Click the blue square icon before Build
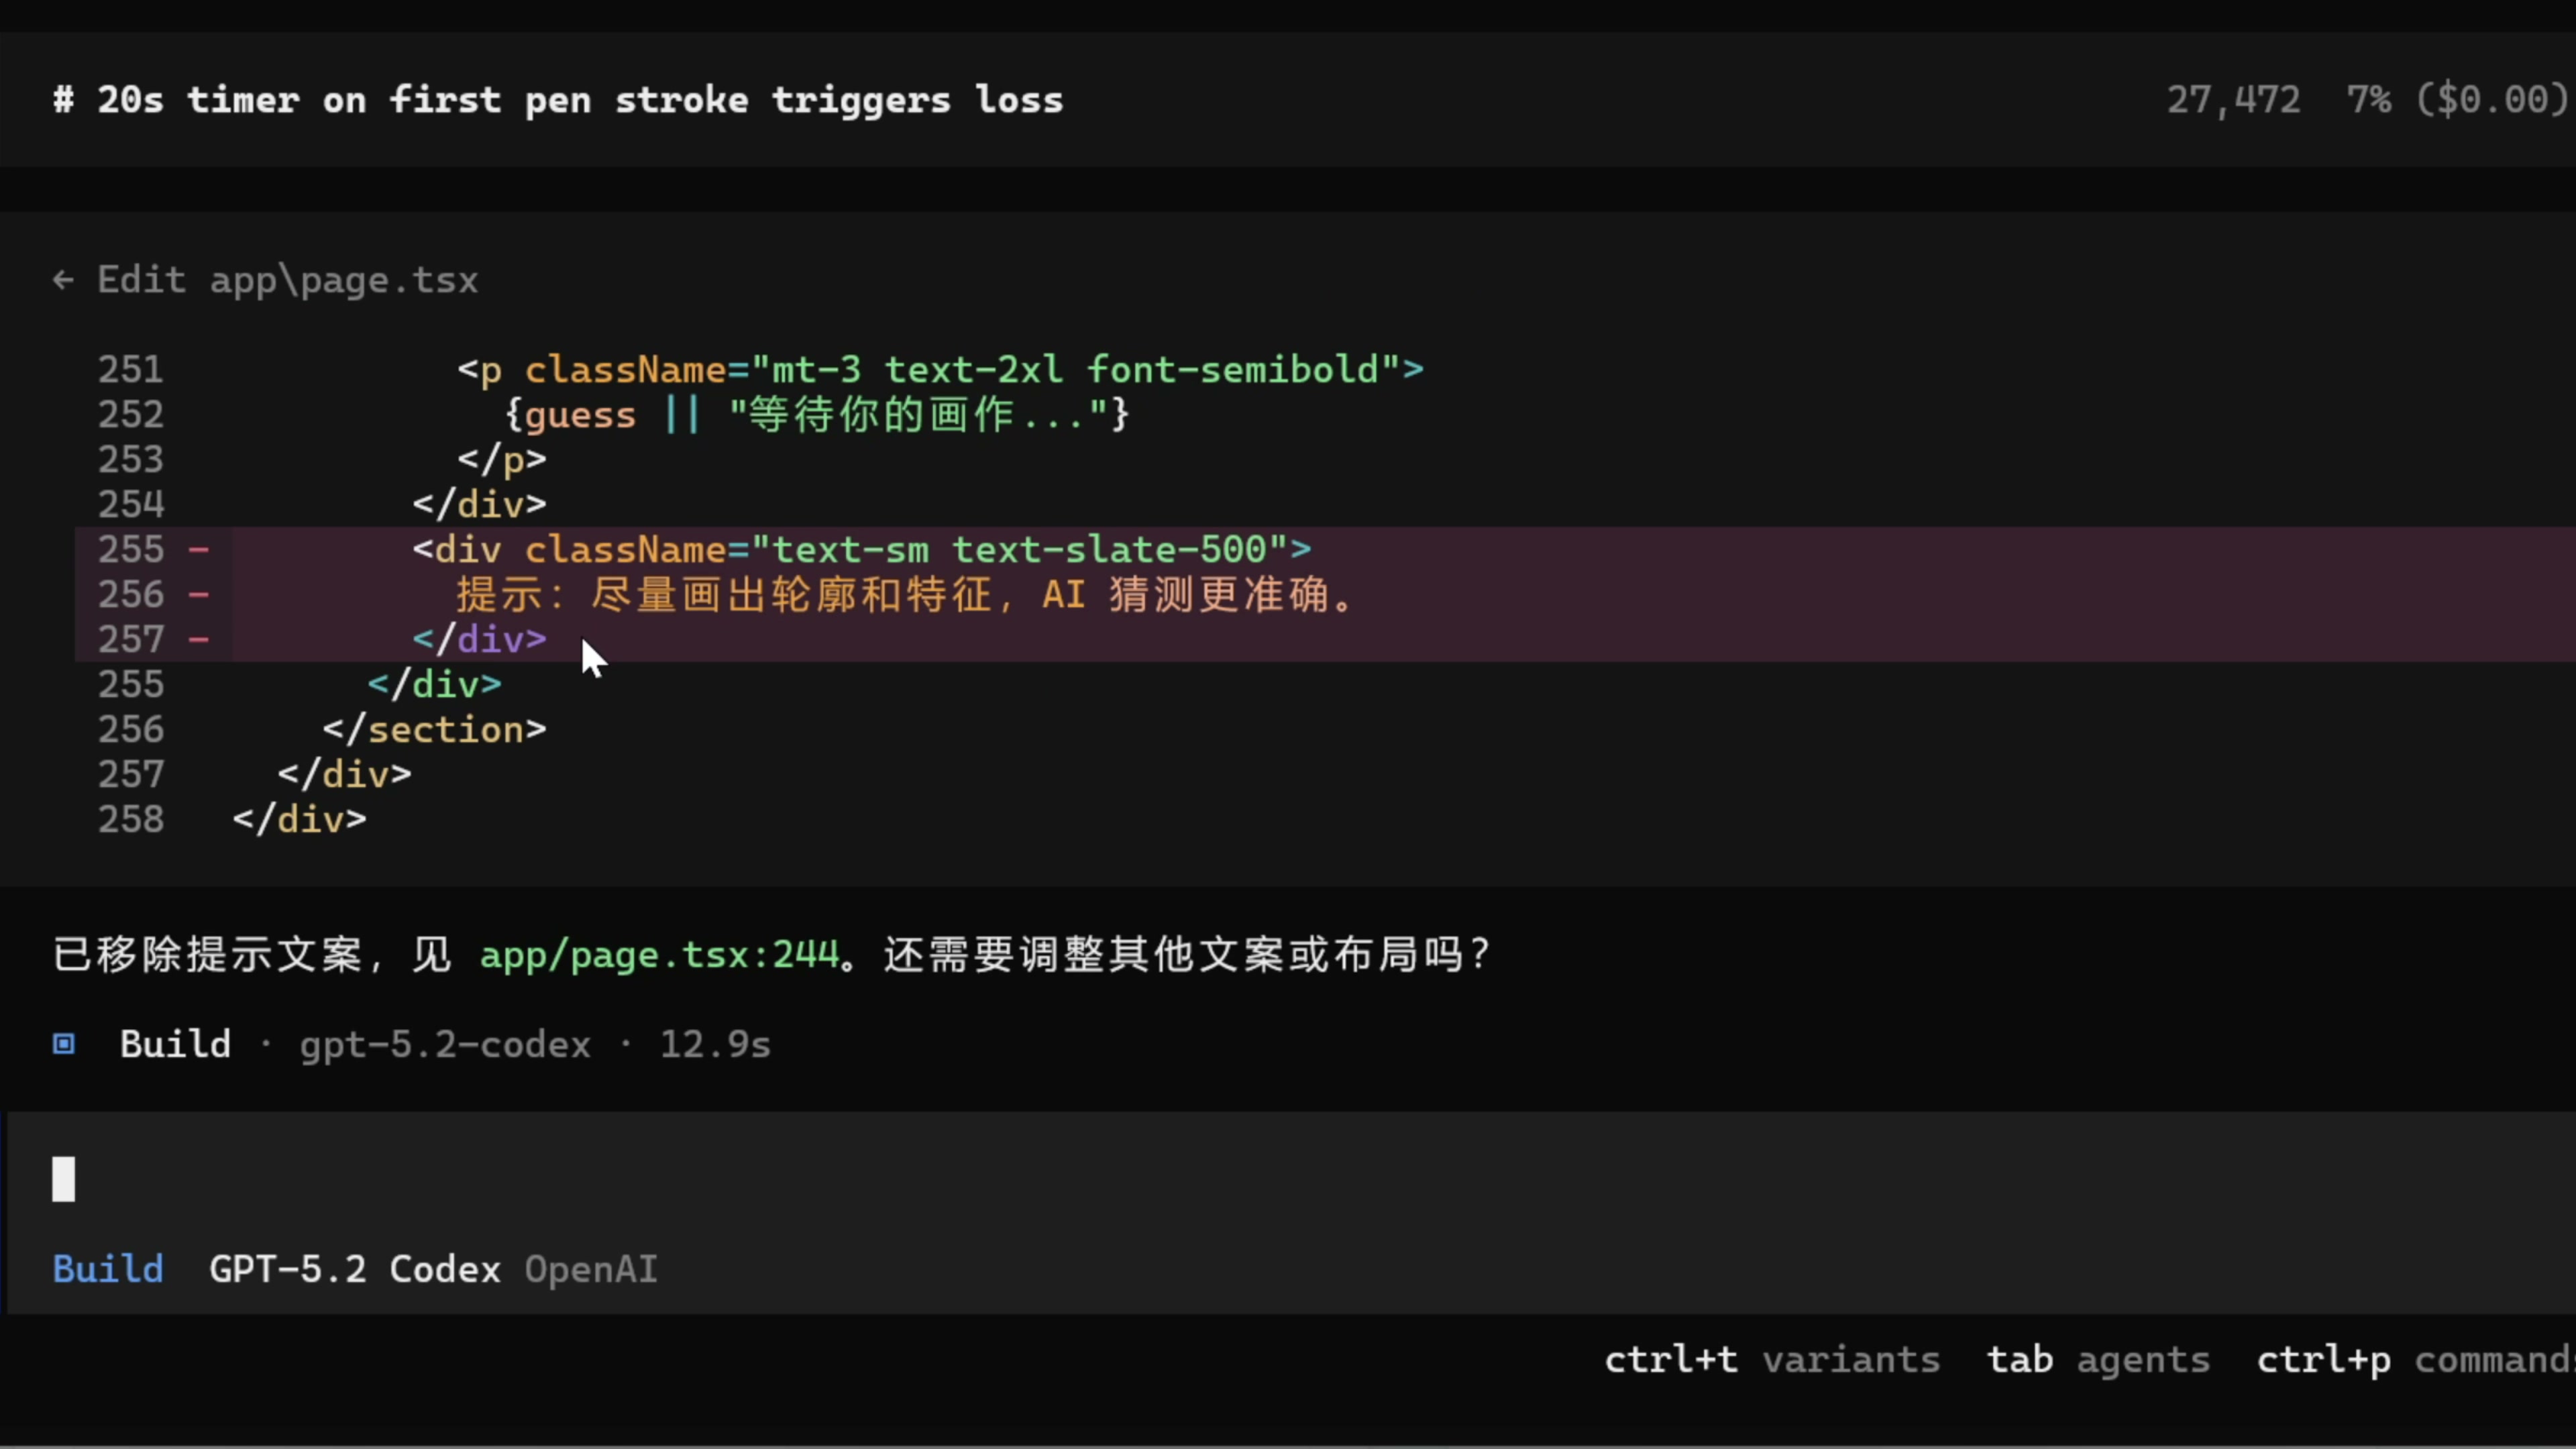This screenshot has width=2576, height=1449. coord(64,1044)
